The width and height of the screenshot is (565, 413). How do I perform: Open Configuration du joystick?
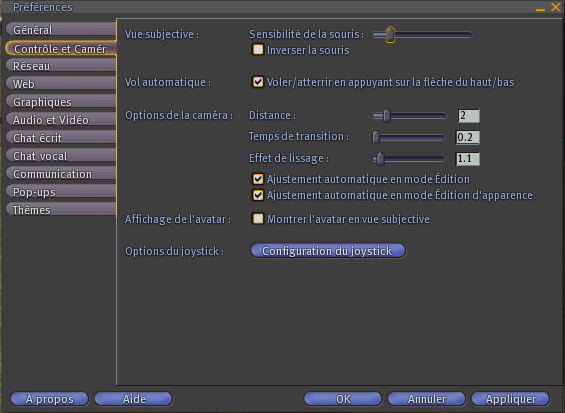328,251
